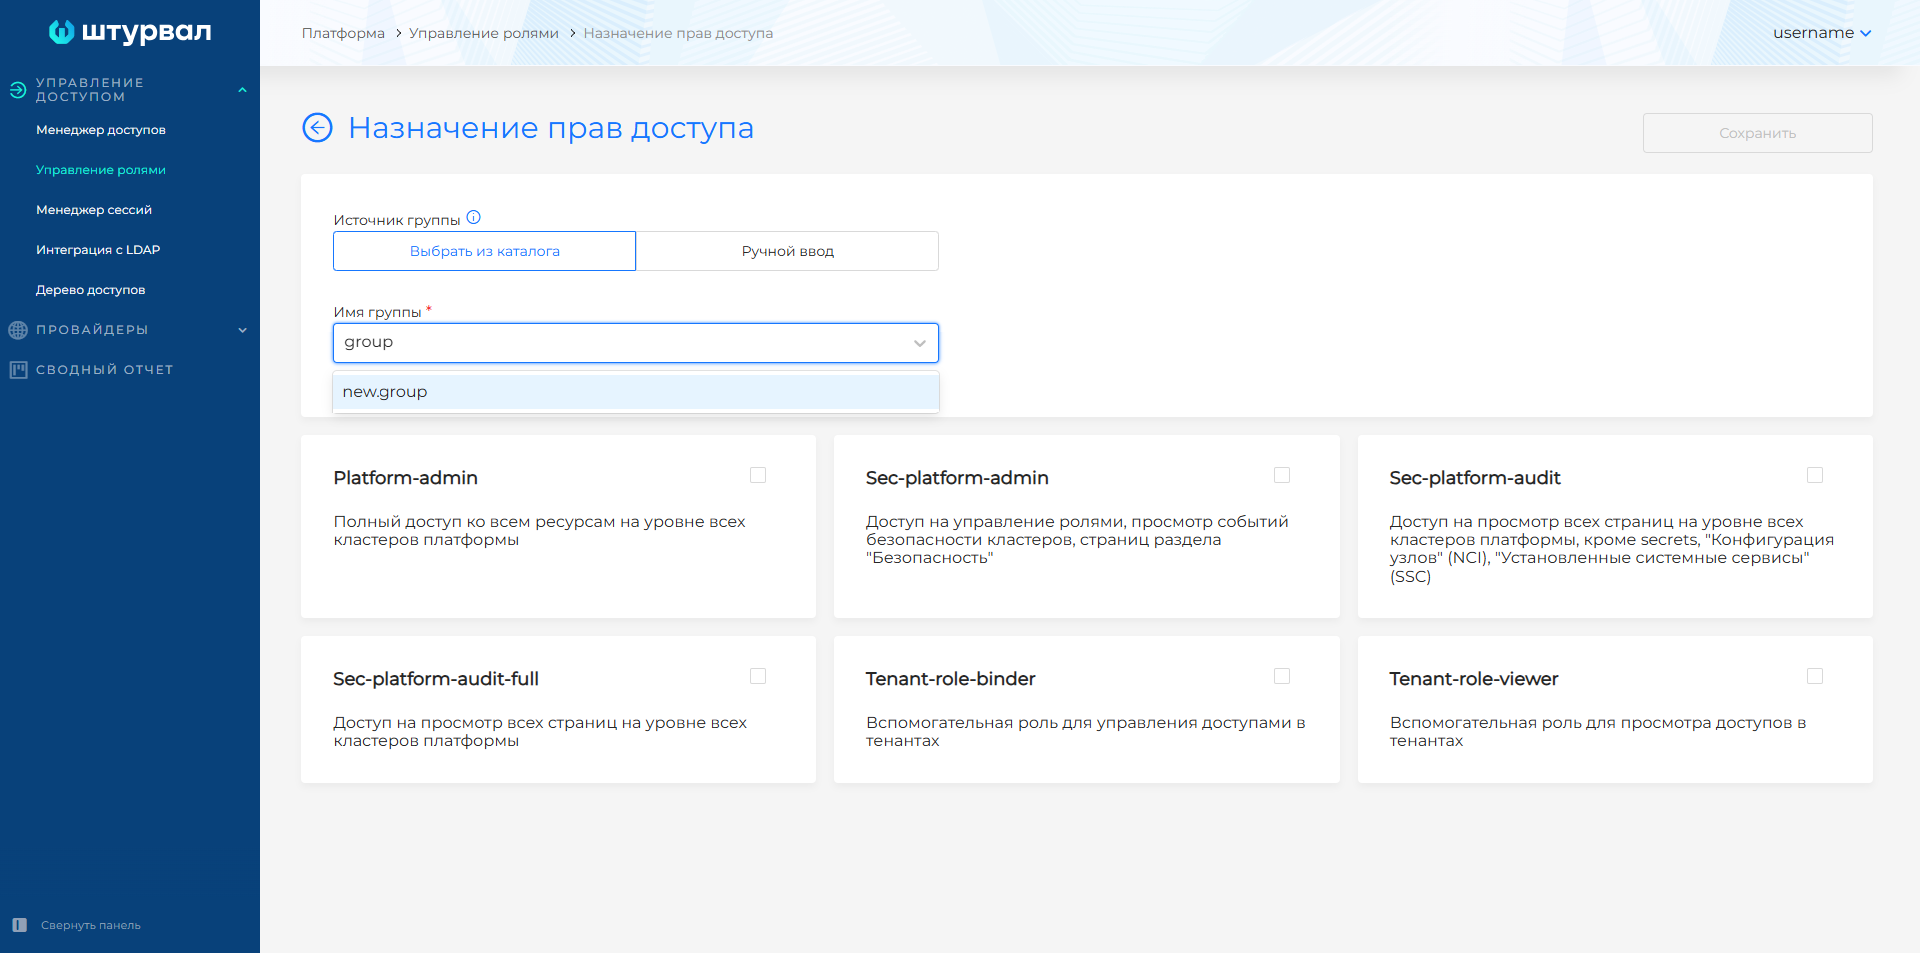Click the Провайдеры globe icon
Screen dimensions: 1920x953
click(18, 330)
